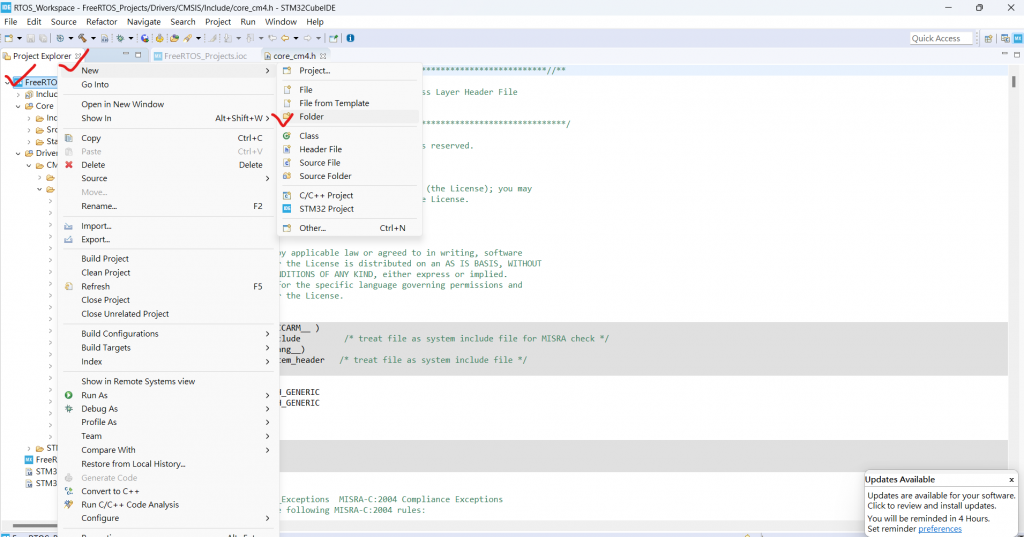Click the Class icon in New submenu
The height and width of the screenshot is (537, 1024).
tap(287, 136)
